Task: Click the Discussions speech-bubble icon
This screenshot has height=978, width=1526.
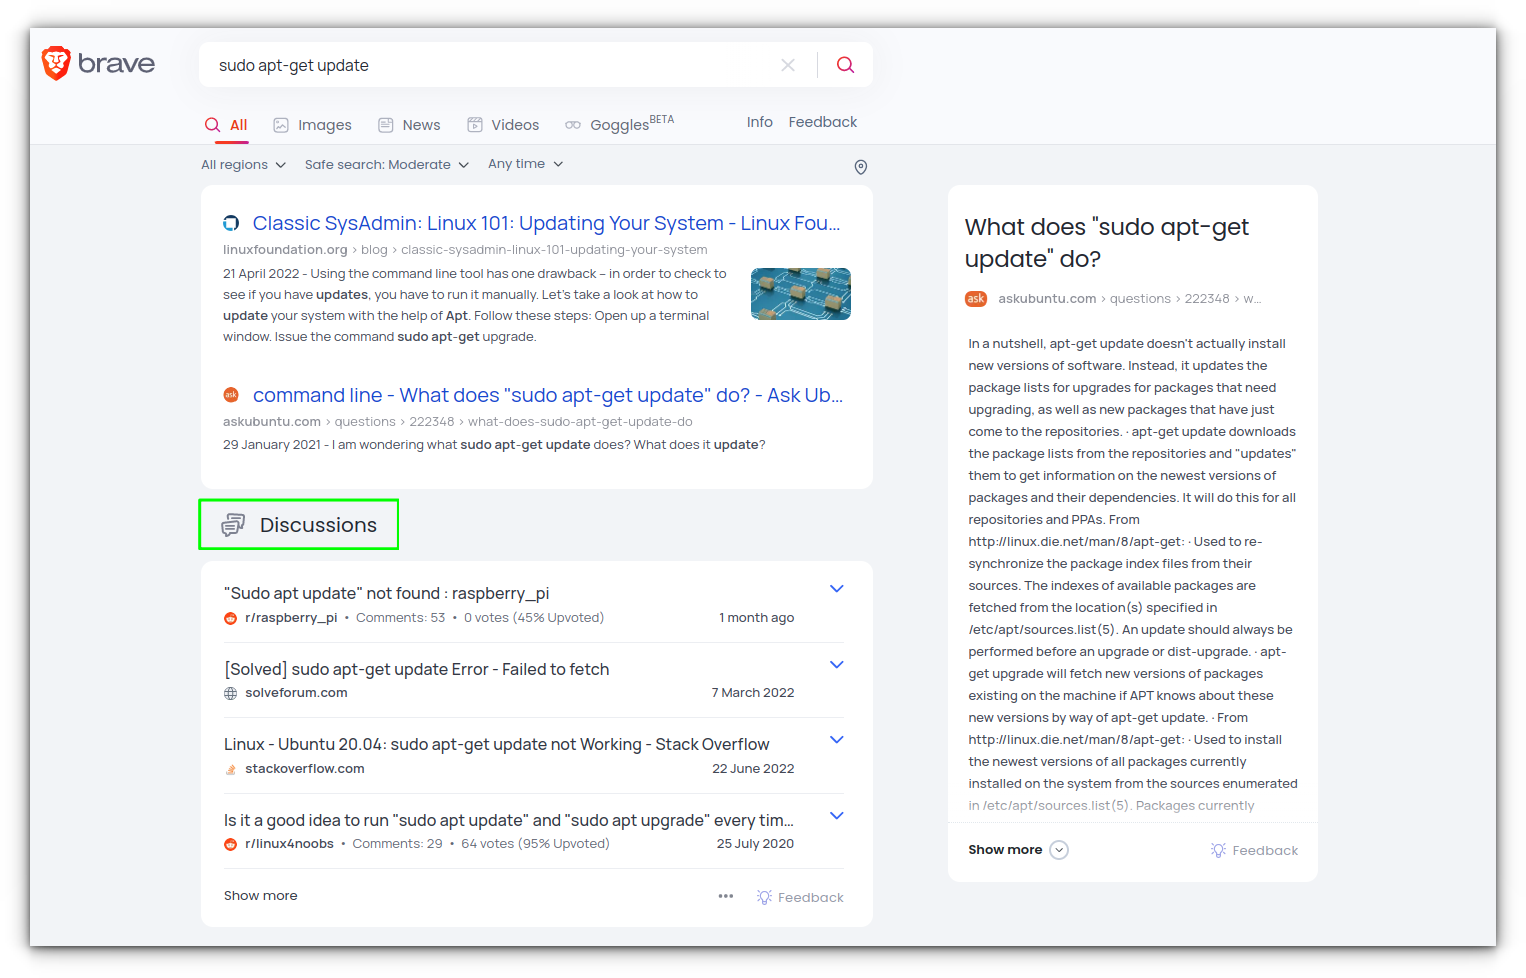Action: pos(233,525)
